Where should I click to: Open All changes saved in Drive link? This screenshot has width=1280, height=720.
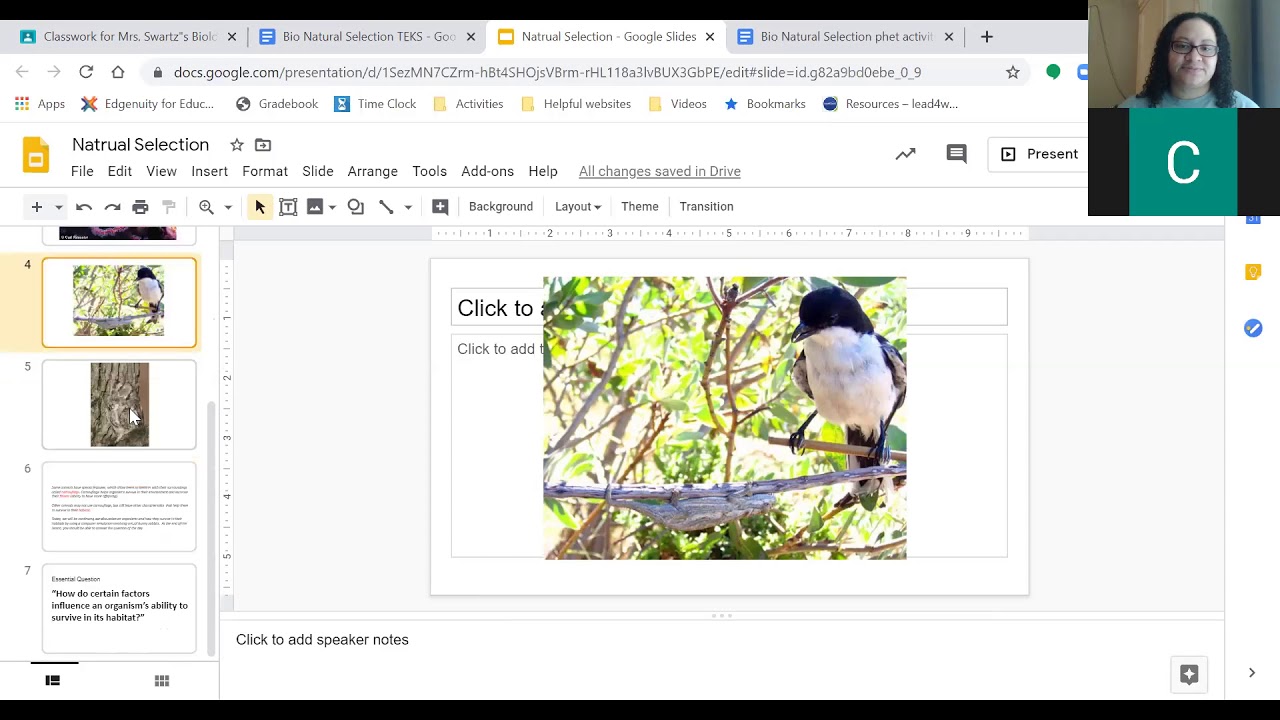pyautogui.click(x=660, y=171)
